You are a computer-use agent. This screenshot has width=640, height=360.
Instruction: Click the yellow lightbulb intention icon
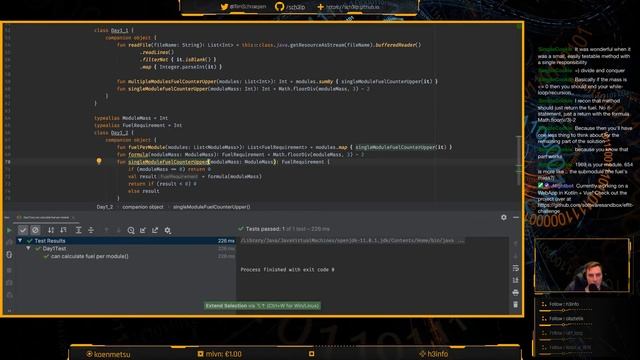[x=99, y=161]
